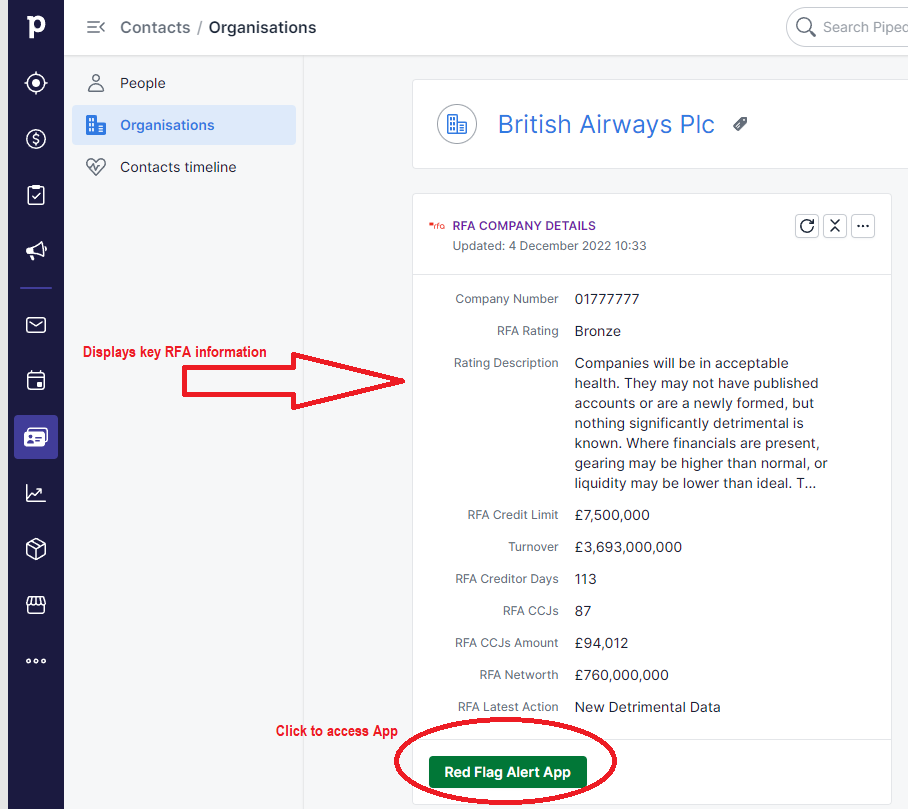
Task: Click New Detrimental Data value
Action: coord(647,707)
